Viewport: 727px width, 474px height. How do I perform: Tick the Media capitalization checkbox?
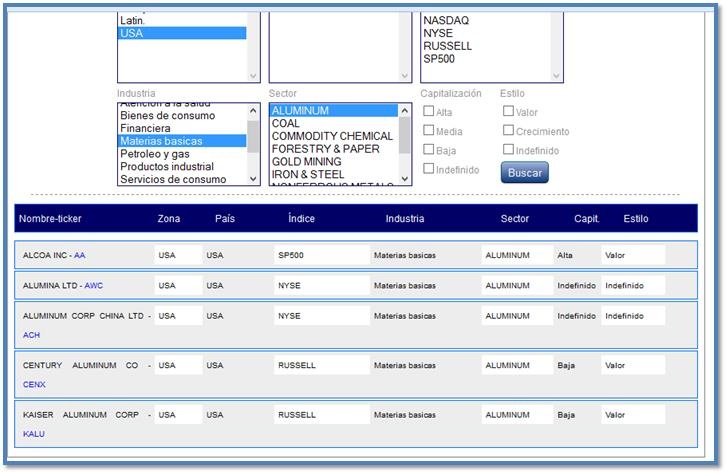[429, 130]
